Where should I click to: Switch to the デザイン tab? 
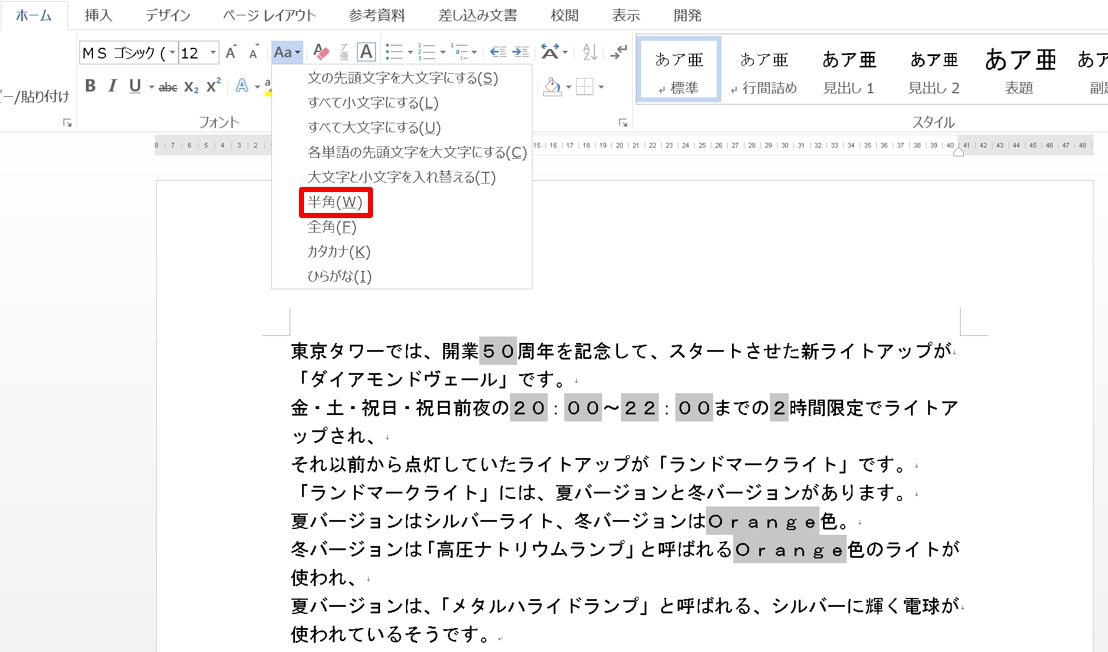[168, 15]
